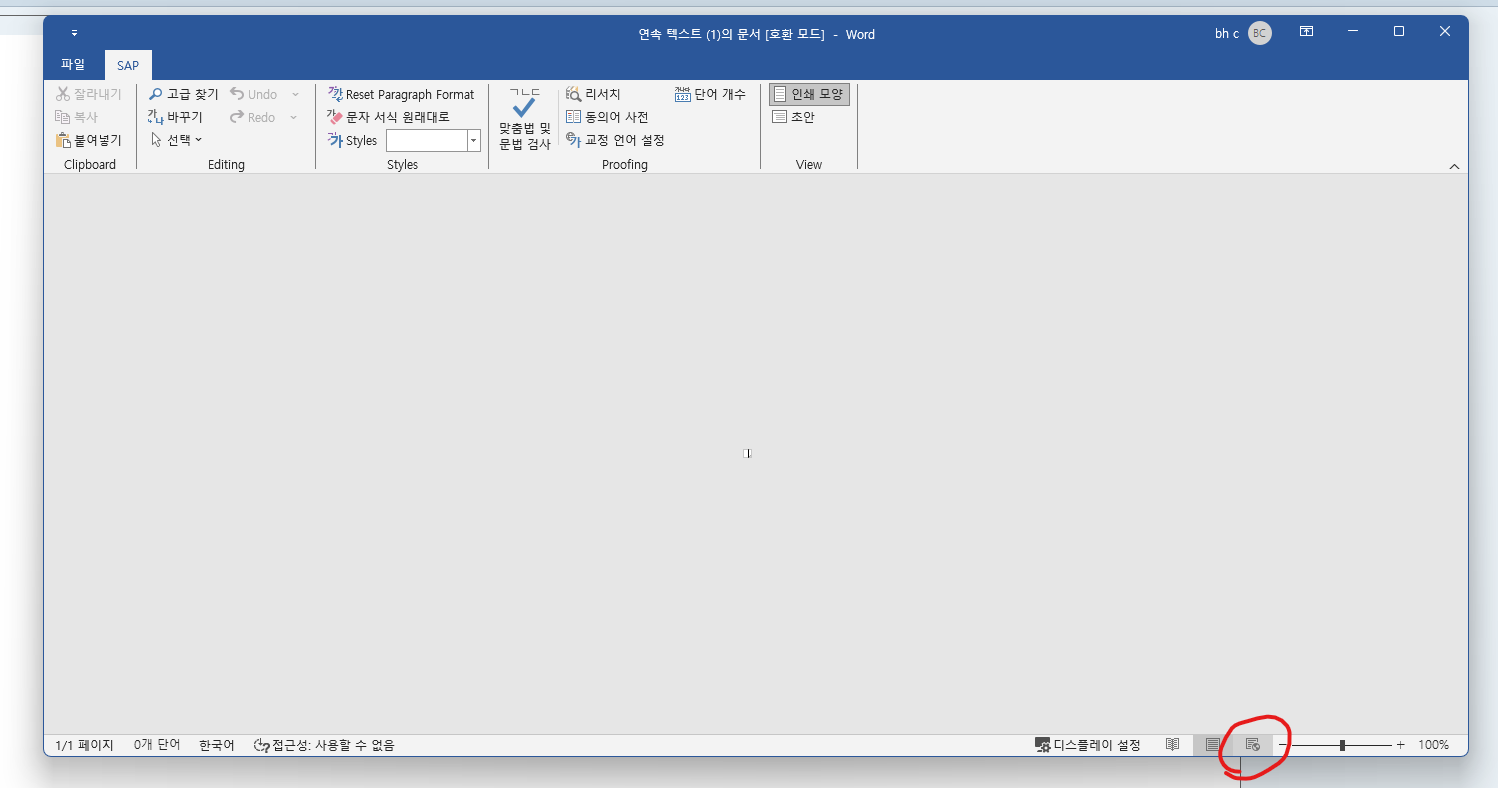
Task: Open 디스플레이 설정 in the status bar
Action: [x=1088, y=745]
